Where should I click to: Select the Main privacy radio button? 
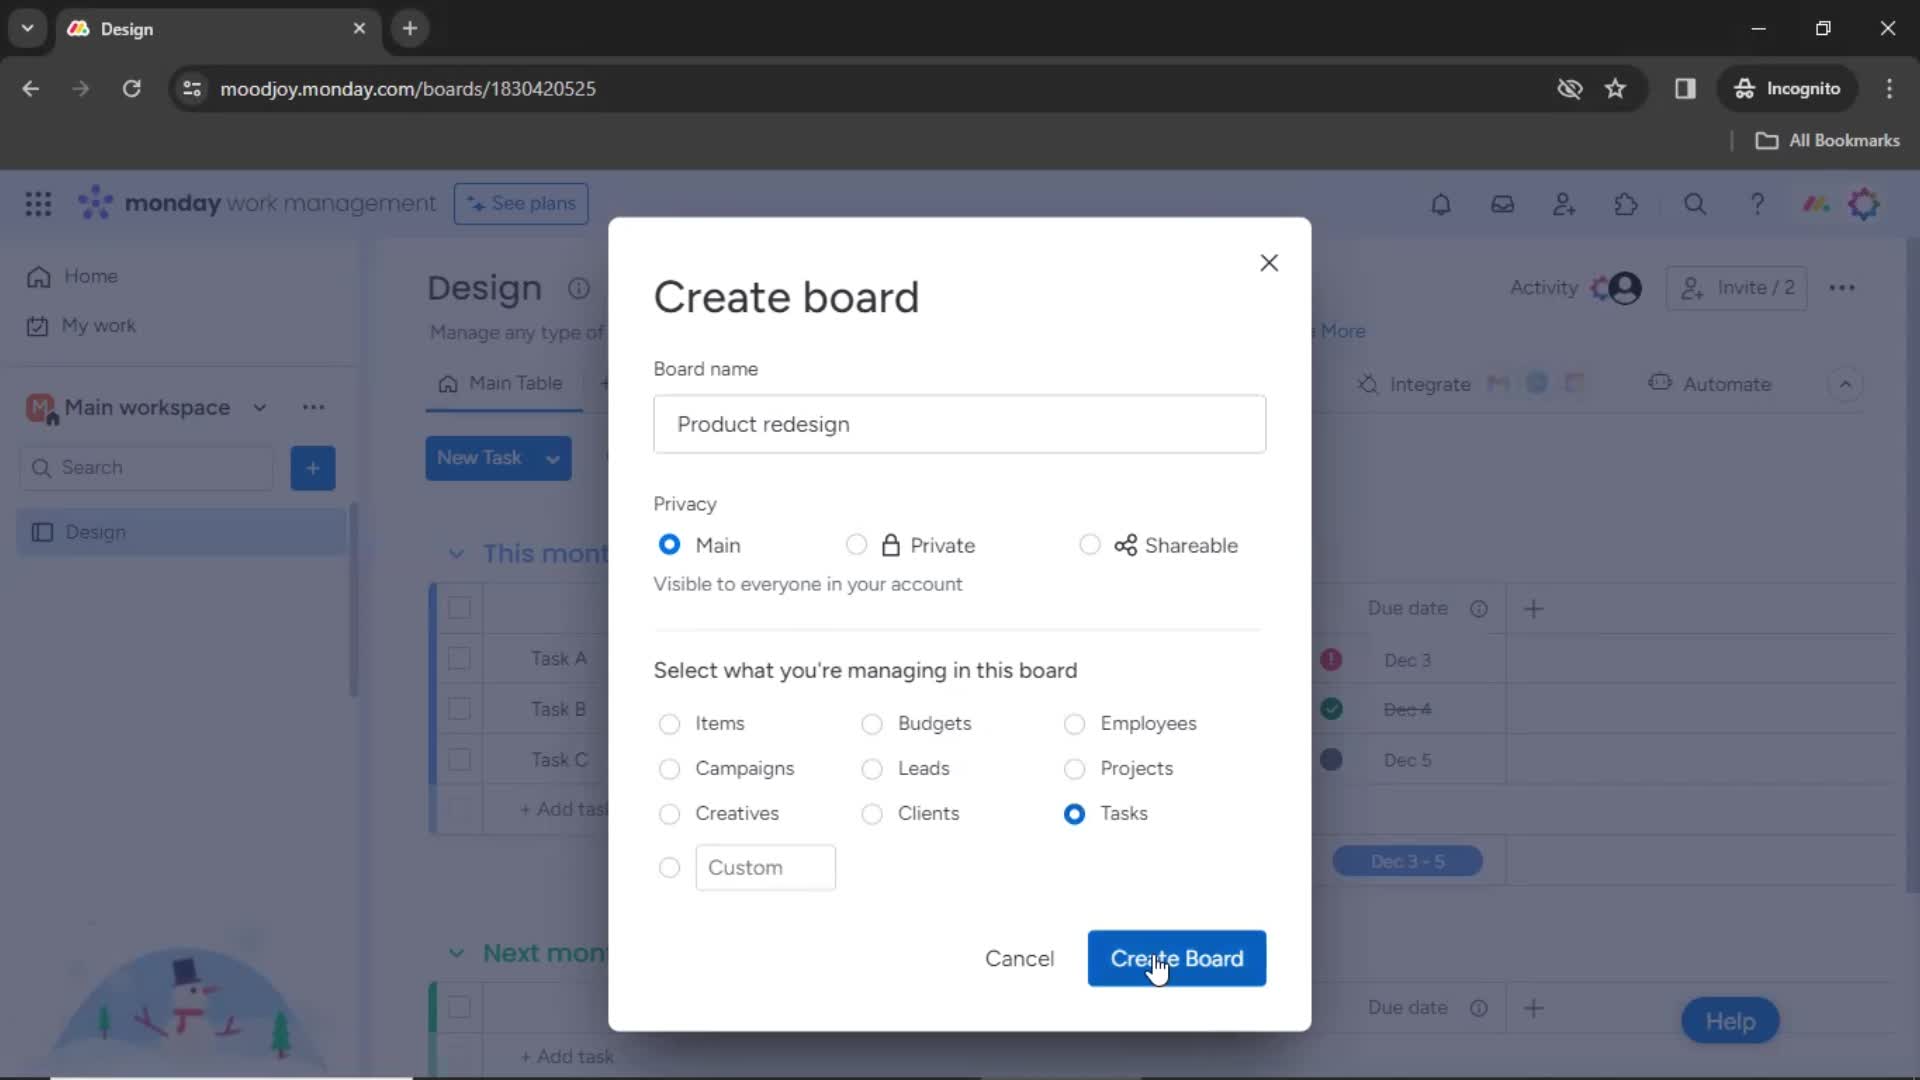pos(667,545)
